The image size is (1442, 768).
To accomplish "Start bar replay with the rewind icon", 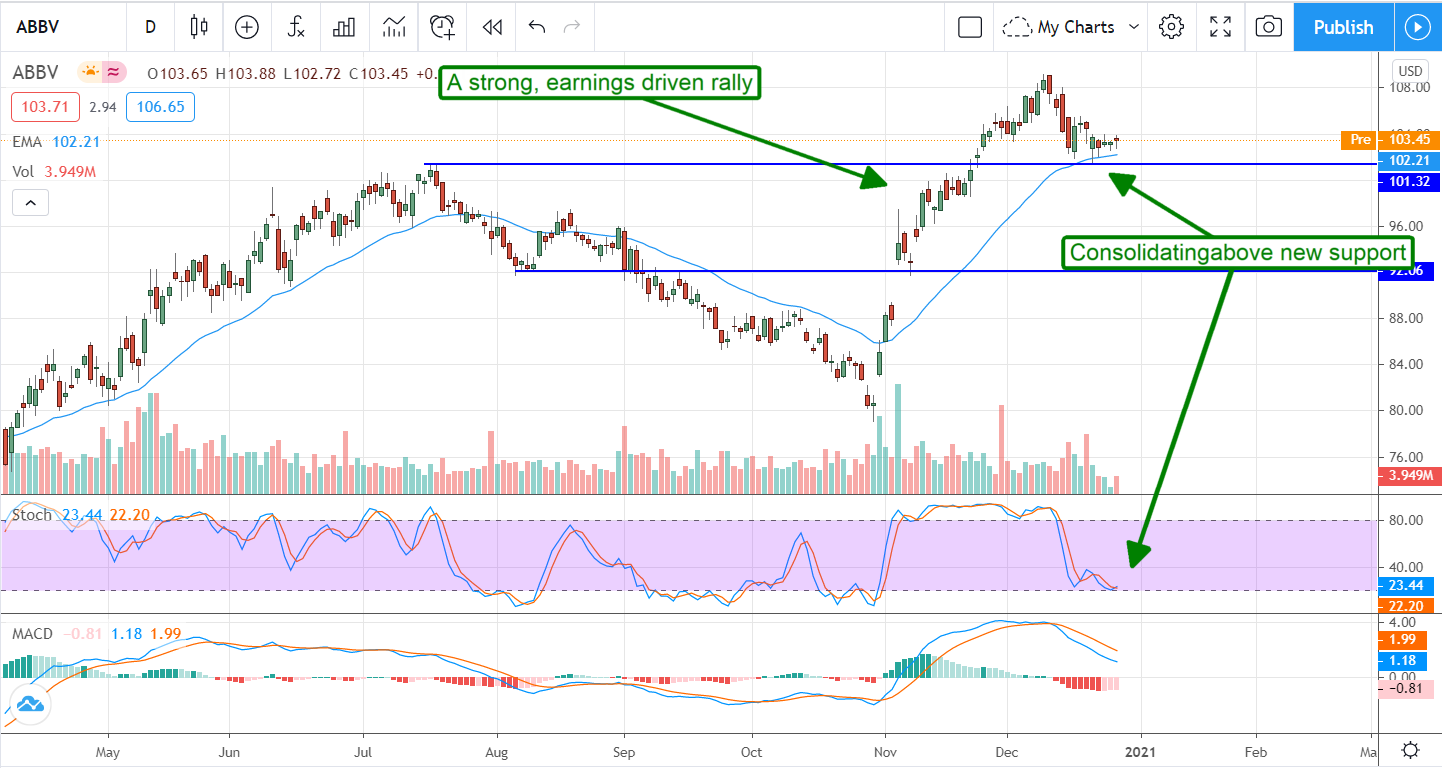I will pyautogui.click(x=491, y=27).
